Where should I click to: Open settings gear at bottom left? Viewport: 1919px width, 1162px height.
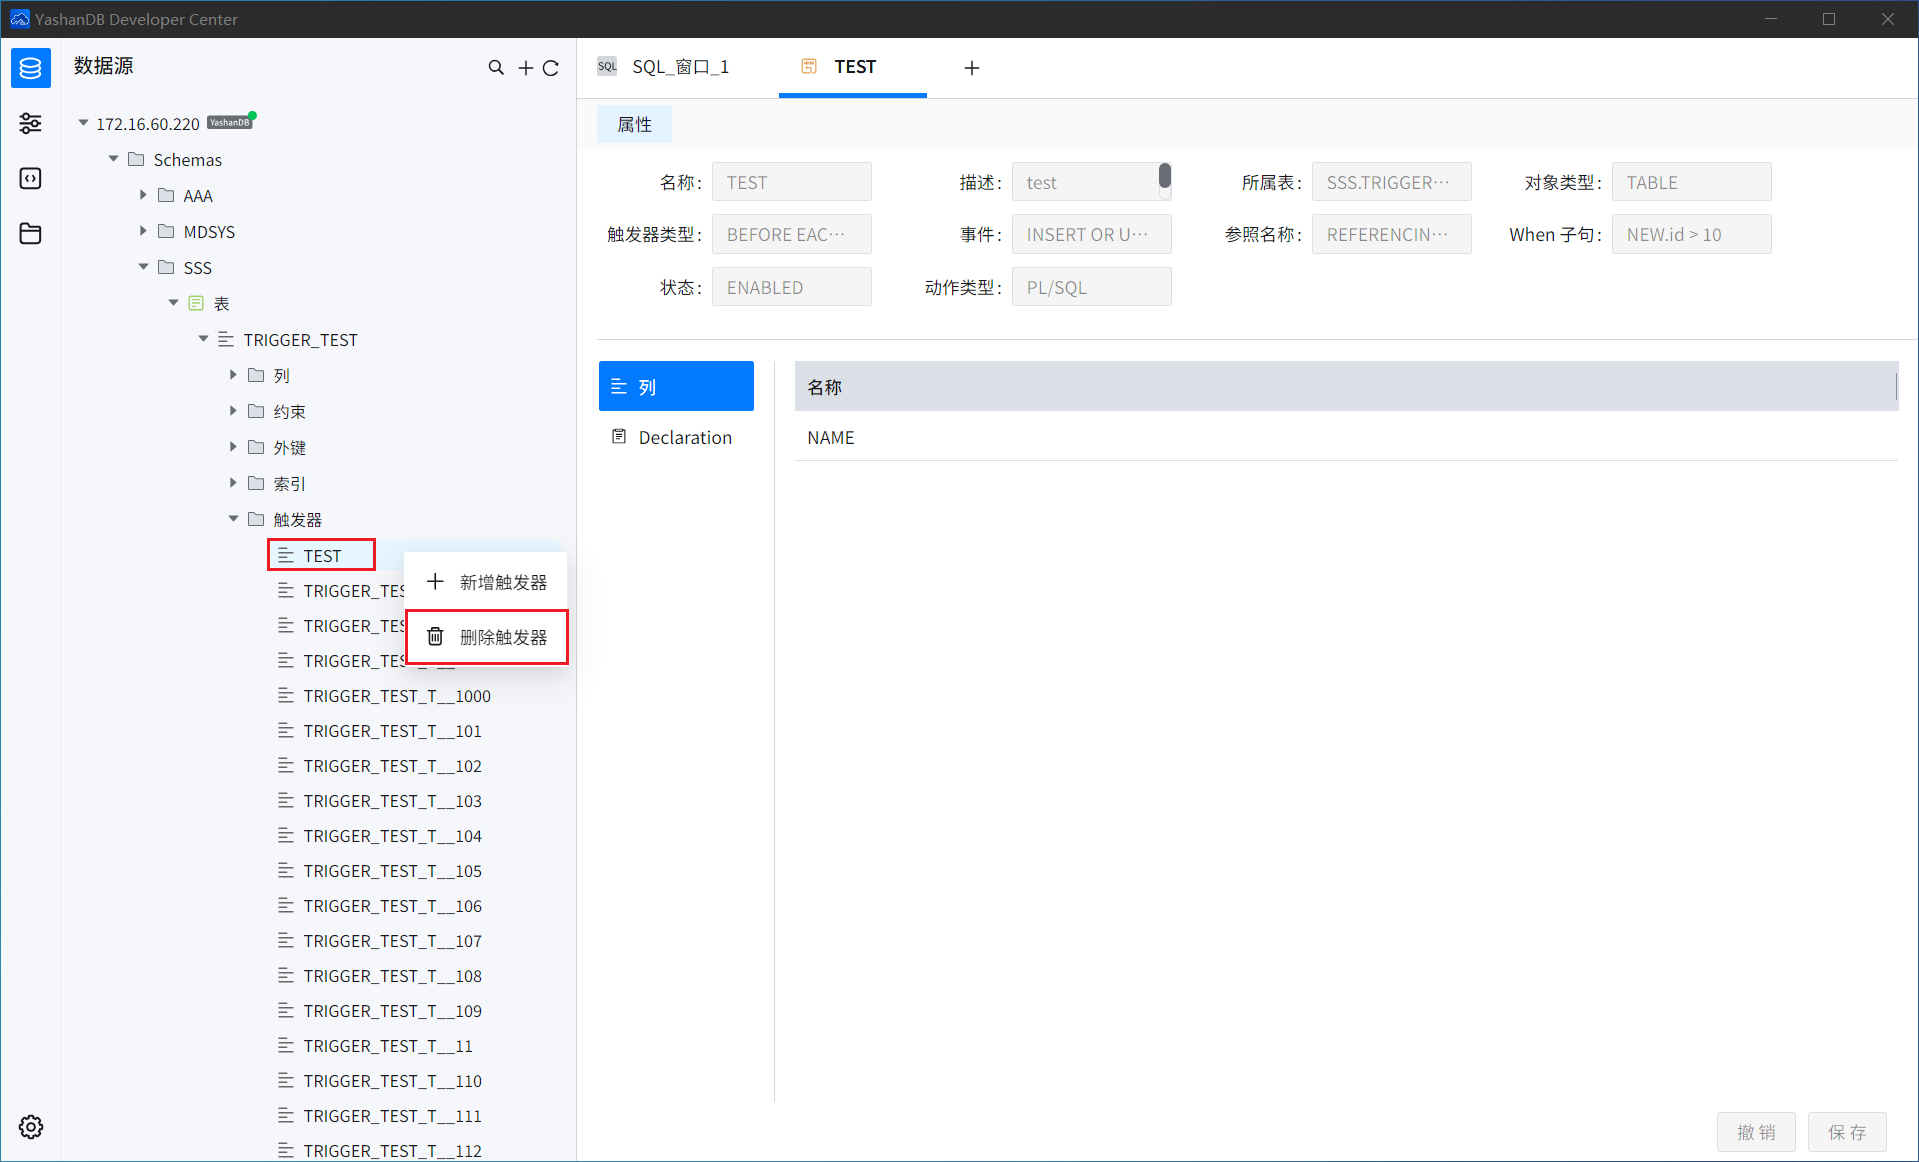30,1127
